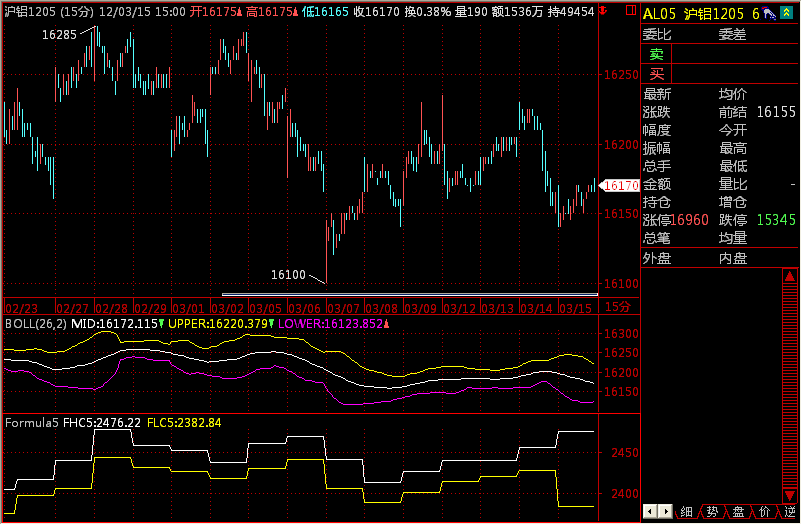Open the 势 tab

tap(712, 512)
